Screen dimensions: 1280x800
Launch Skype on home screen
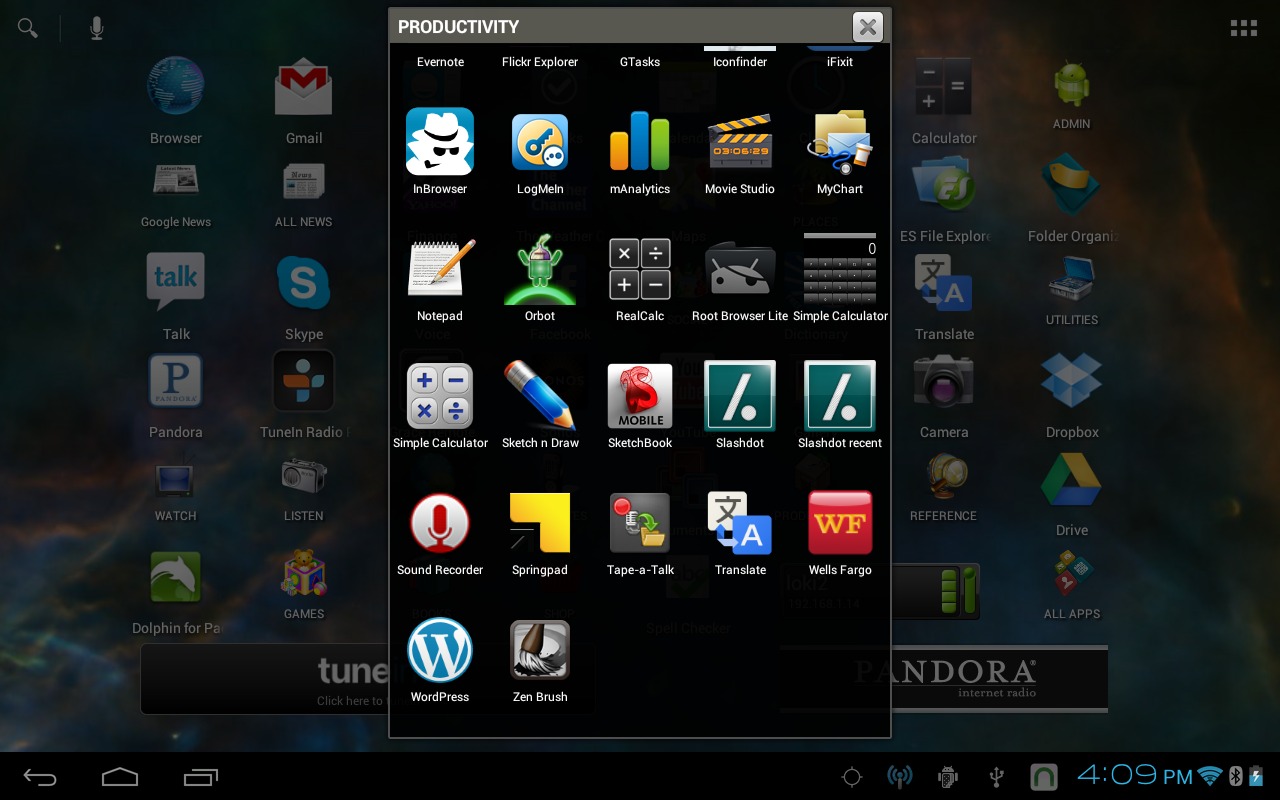point(304,297)
